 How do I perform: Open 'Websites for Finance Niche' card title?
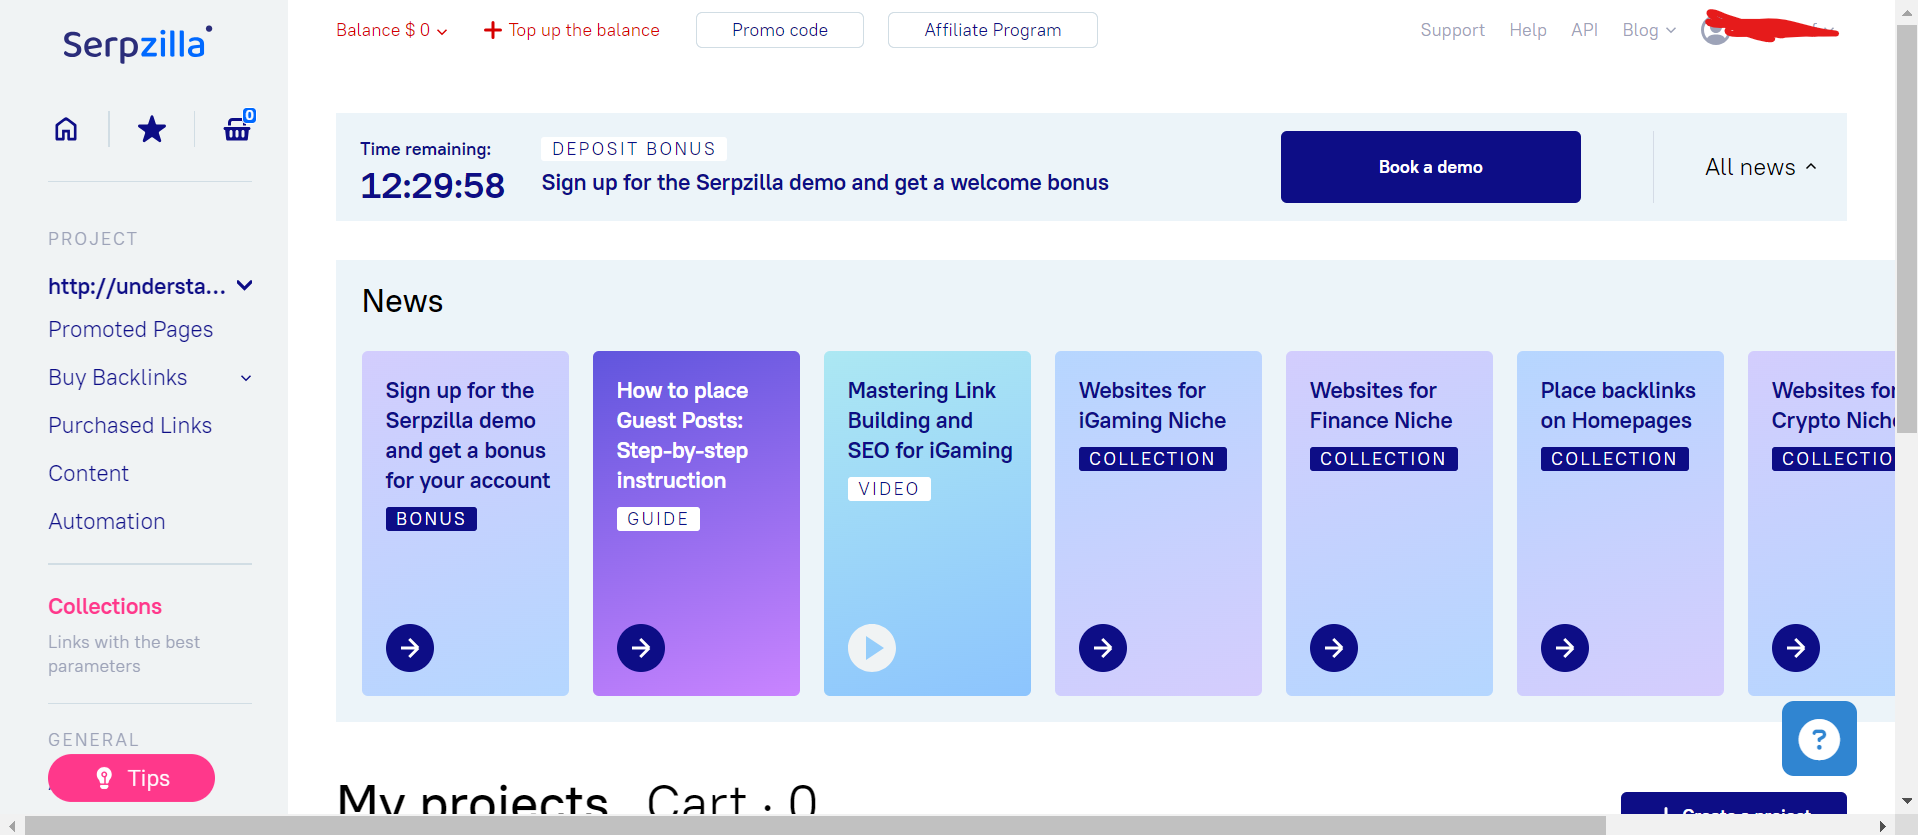pos(1381,405)
